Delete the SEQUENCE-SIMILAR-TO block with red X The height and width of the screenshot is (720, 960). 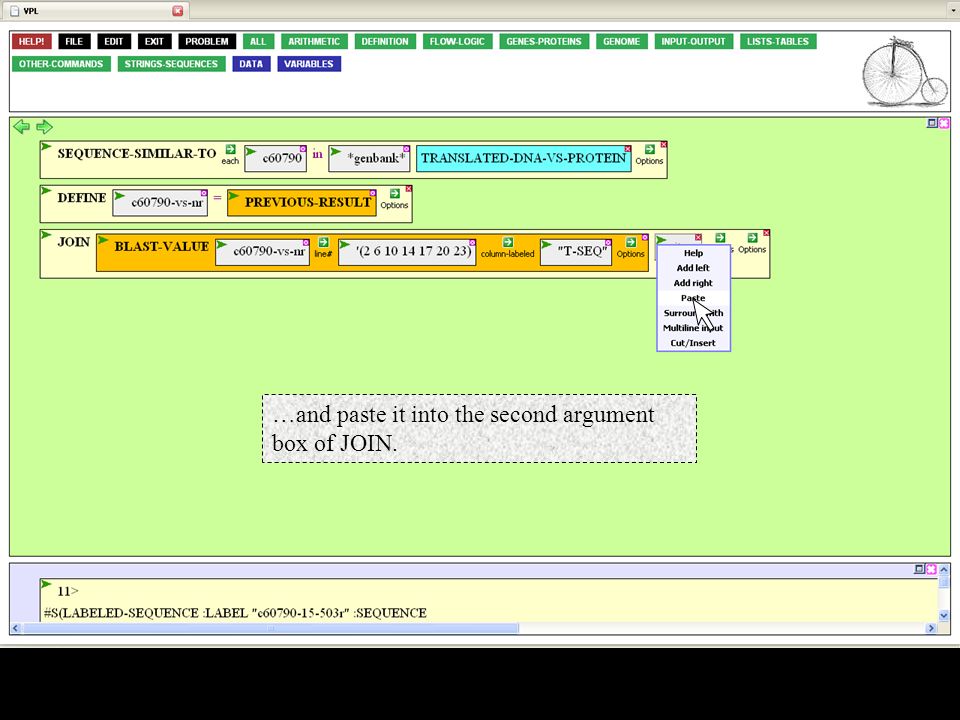click(x=664, y=144)
